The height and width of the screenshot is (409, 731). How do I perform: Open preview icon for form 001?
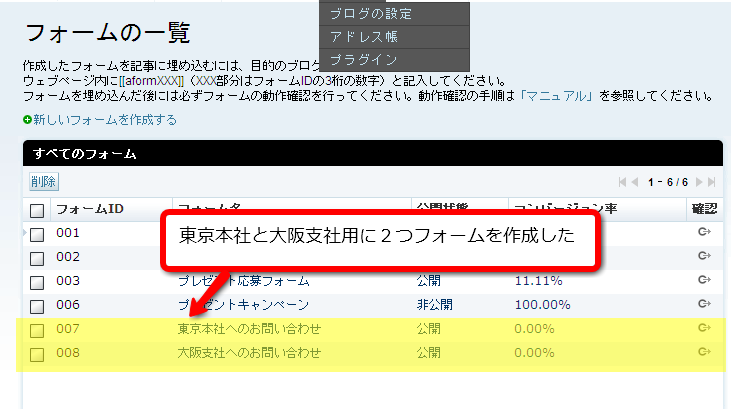pos(703,233)
